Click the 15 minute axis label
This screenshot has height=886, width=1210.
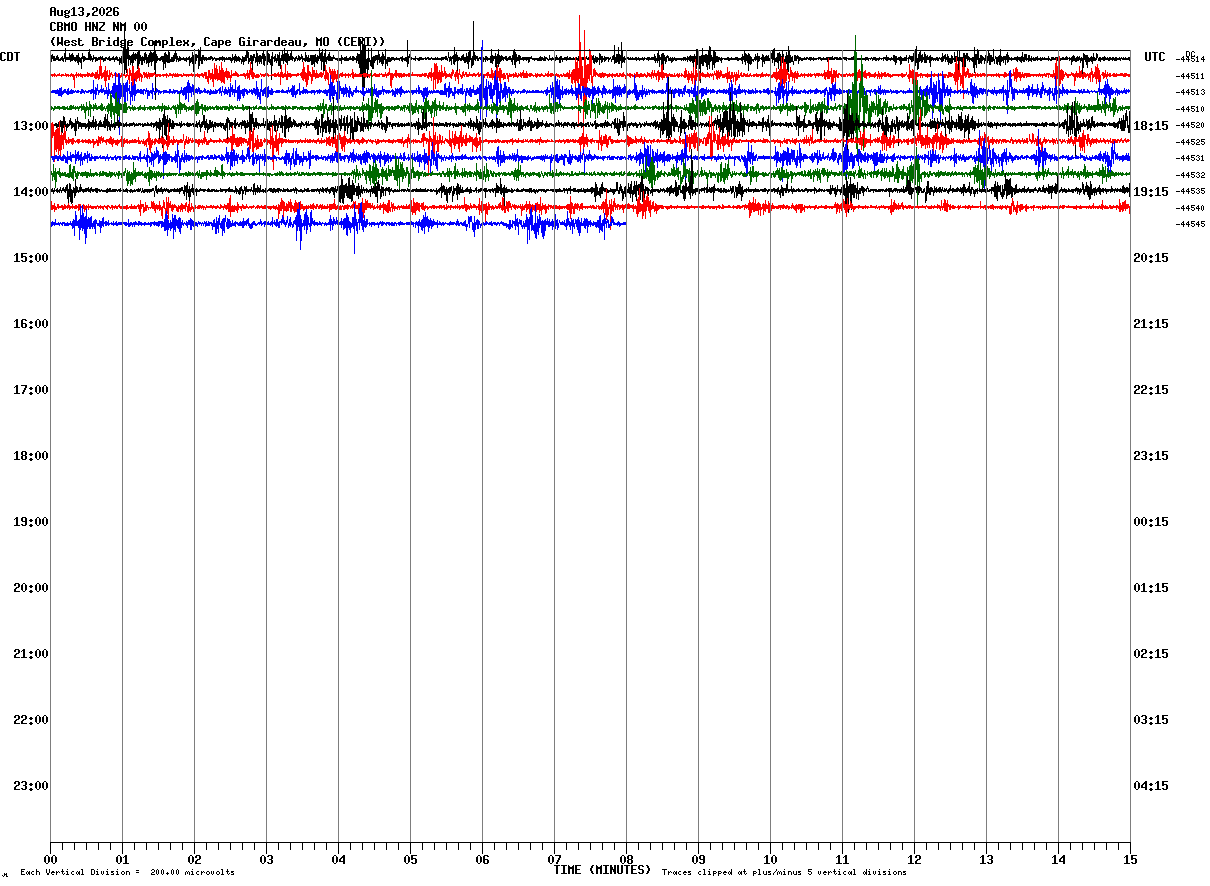1130,860
